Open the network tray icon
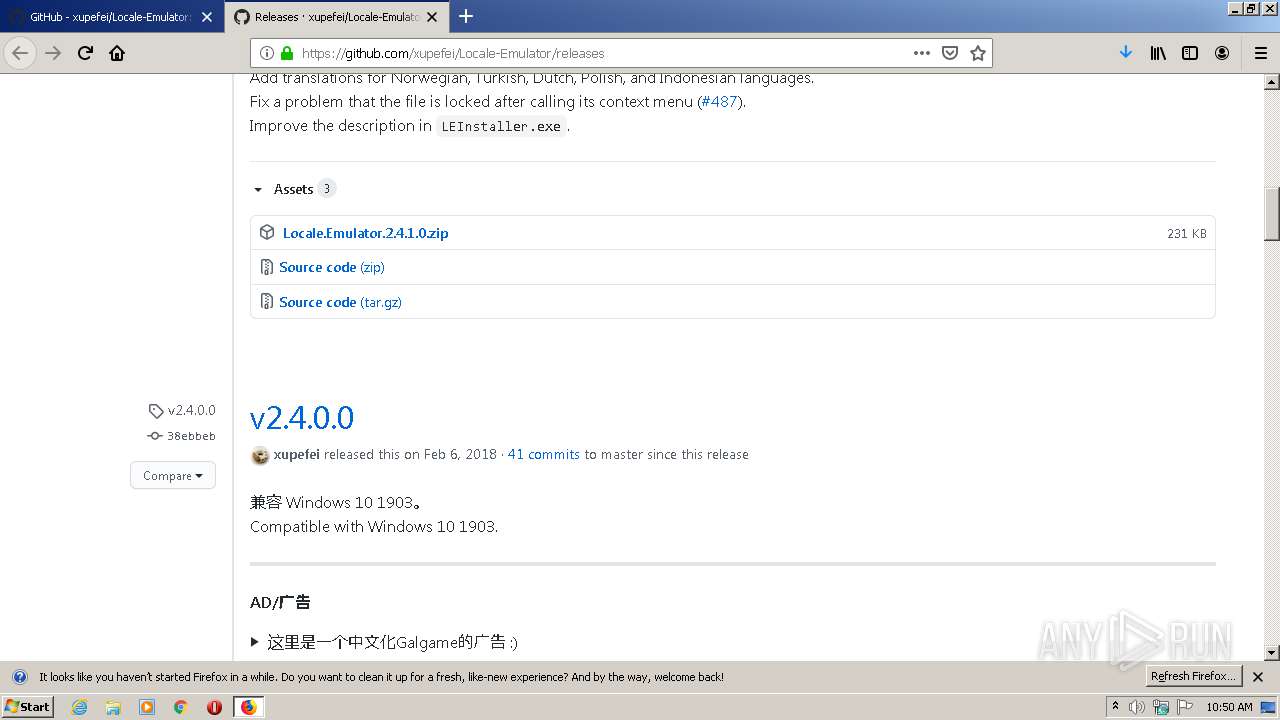Viewport: 1280px width, 720px height. (x=1161, y=707)
